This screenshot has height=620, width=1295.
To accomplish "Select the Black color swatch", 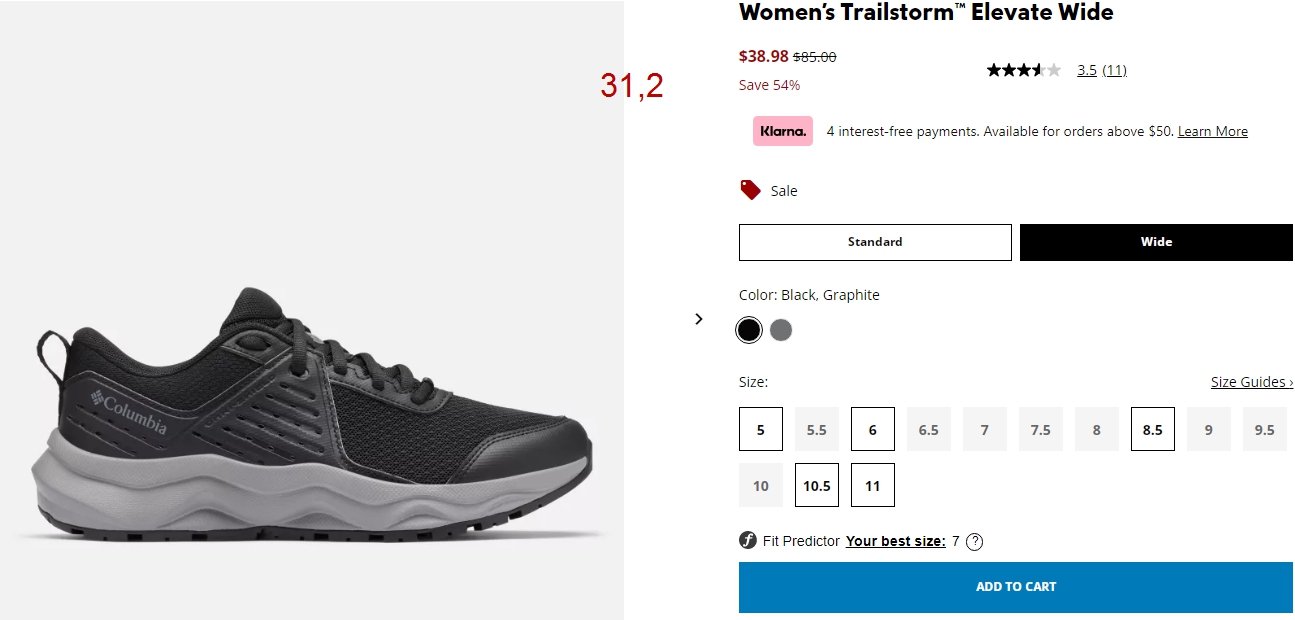I will [749, 330].
